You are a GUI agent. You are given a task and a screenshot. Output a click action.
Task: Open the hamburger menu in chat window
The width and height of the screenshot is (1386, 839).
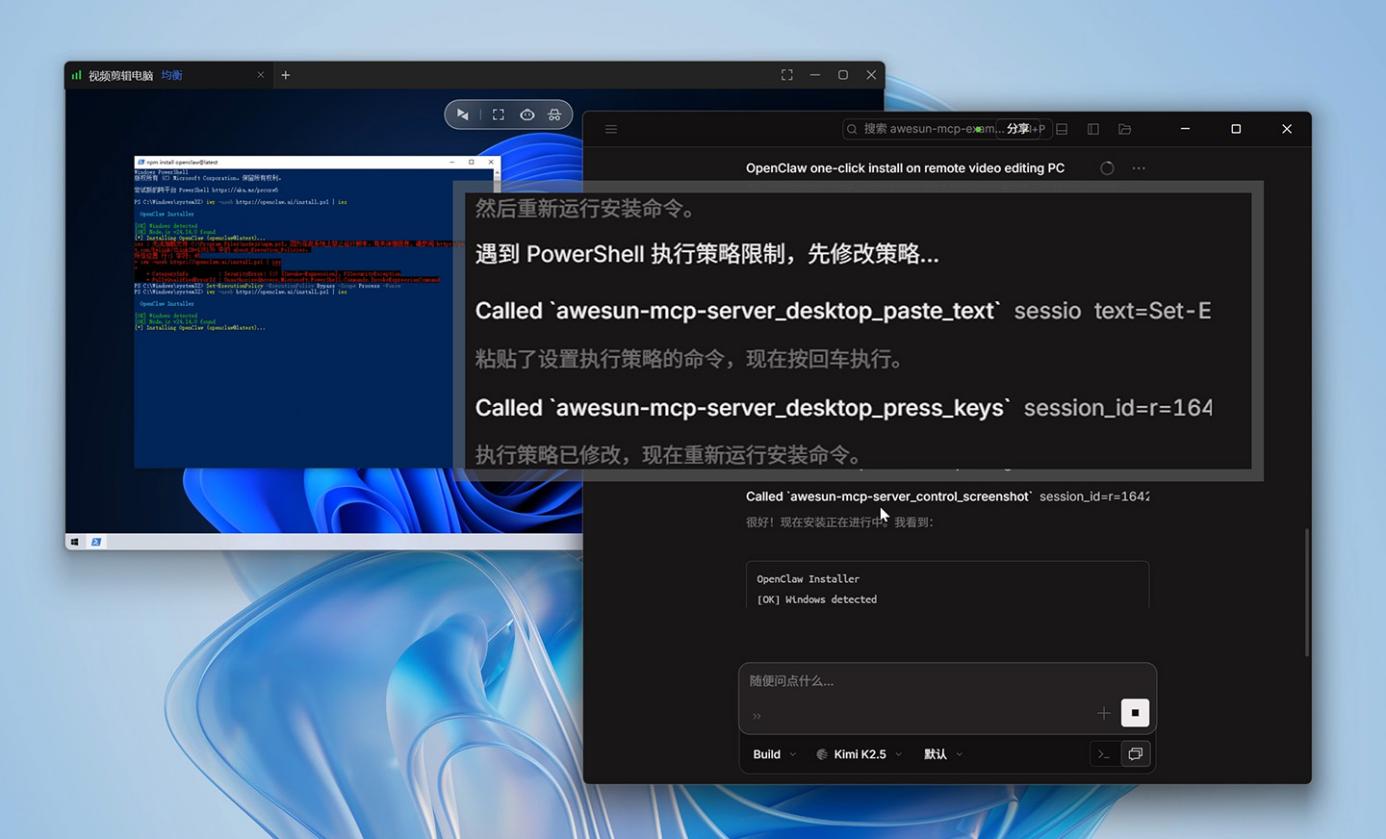click(x=611, y=129)
